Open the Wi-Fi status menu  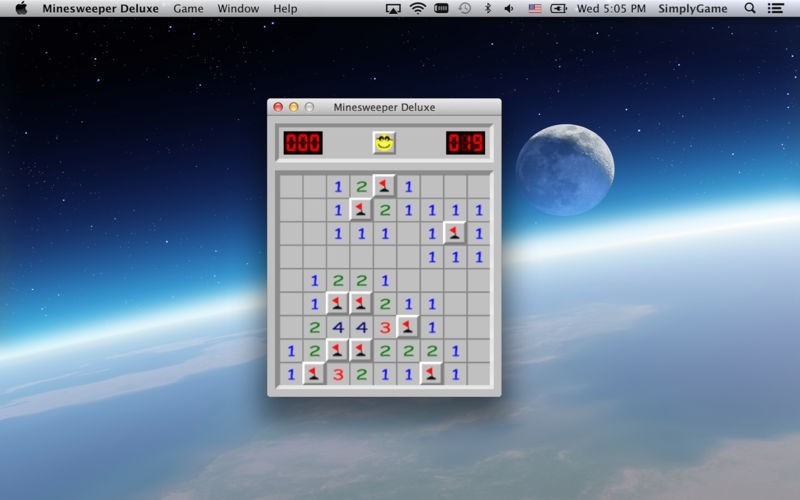tap(417, 8)
